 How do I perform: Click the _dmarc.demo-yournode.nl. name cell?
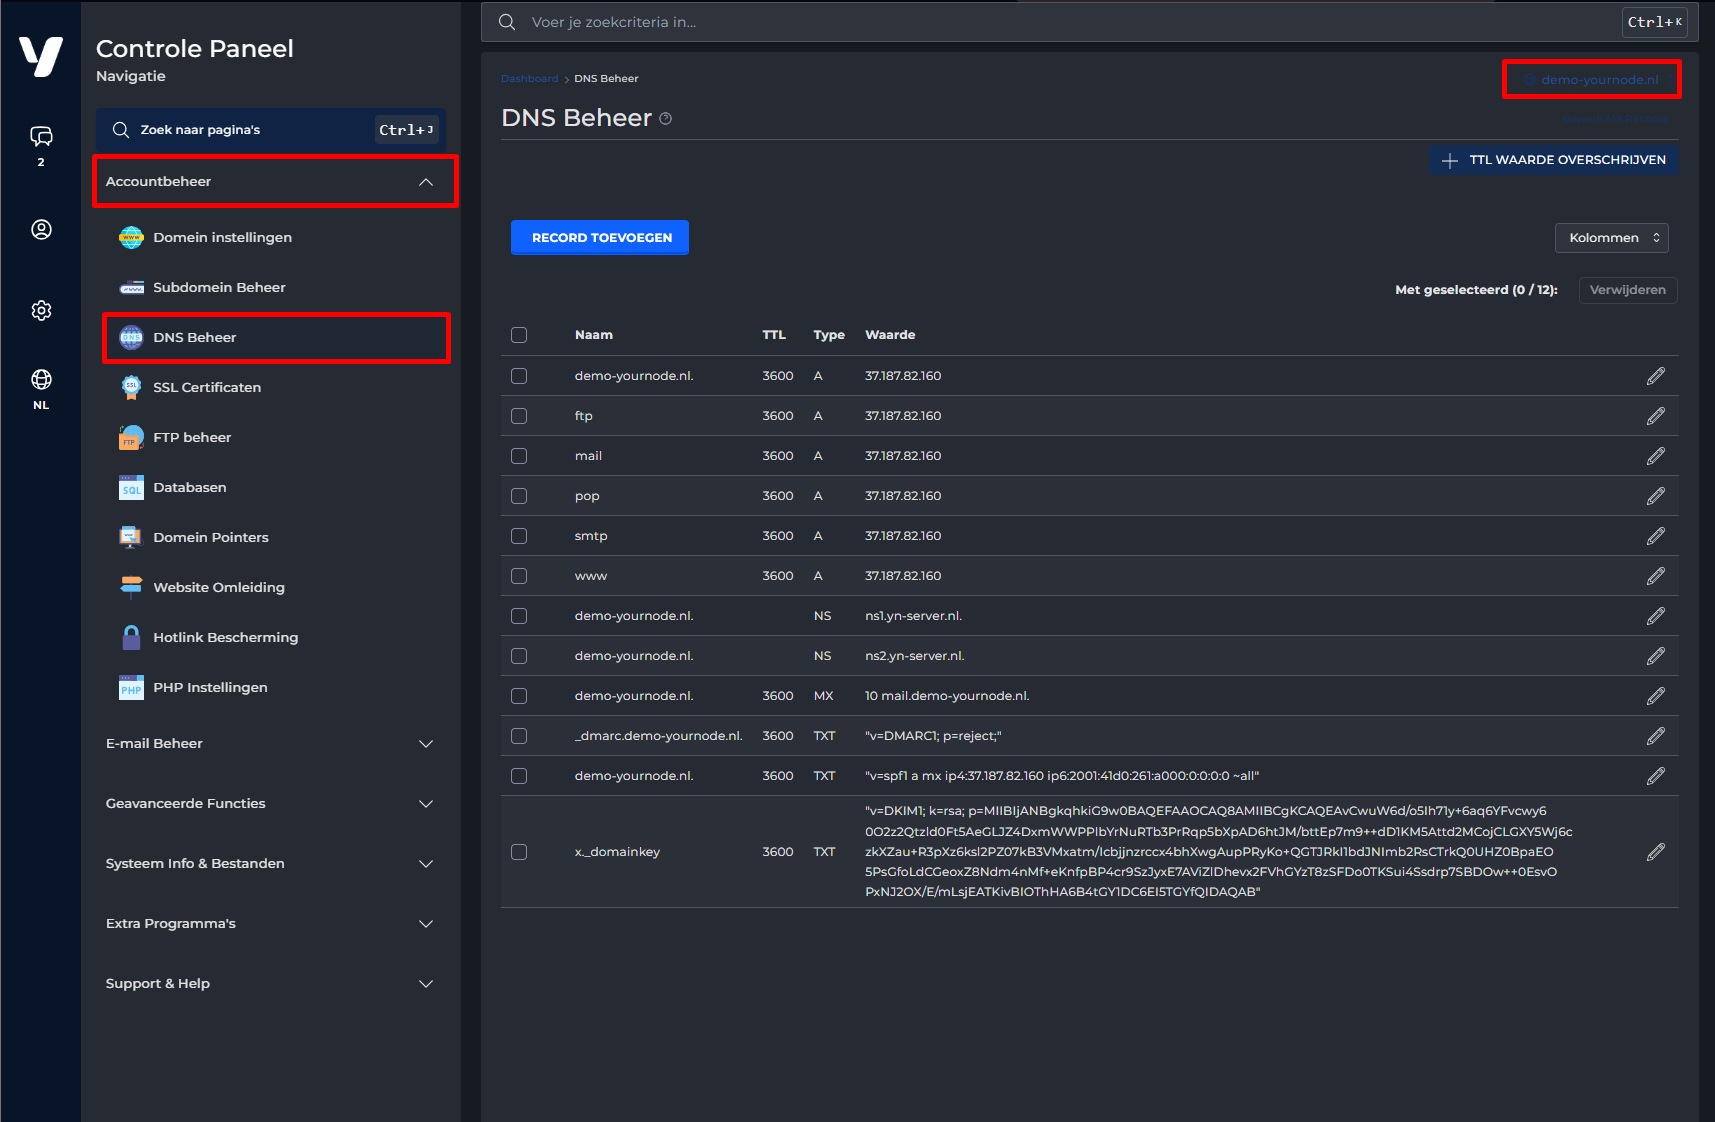pos(658,736)
